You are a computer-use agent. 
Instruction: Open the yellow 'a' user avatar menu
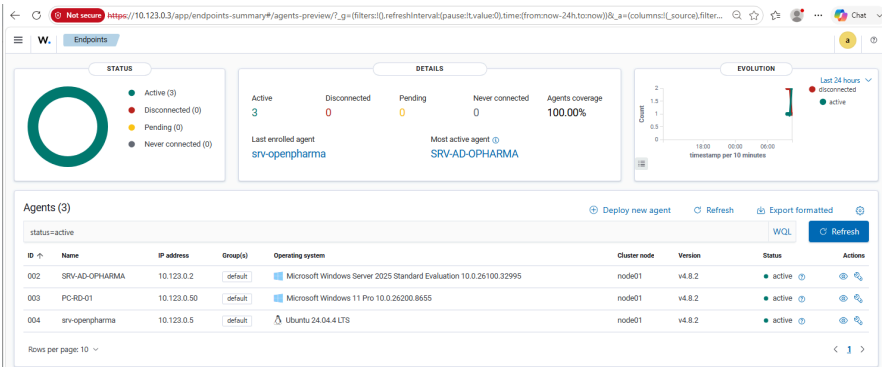[847, 40]
